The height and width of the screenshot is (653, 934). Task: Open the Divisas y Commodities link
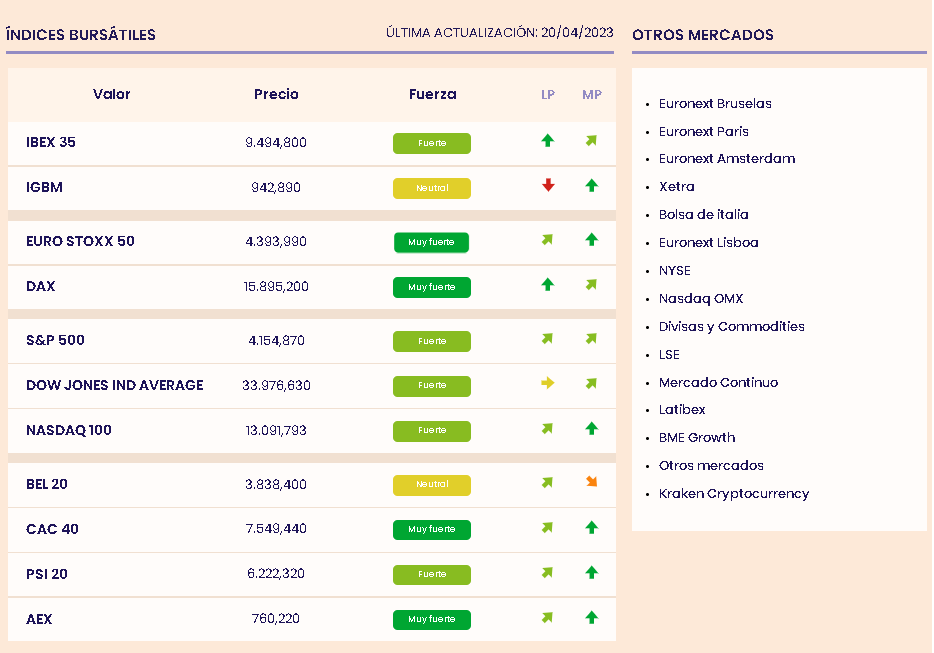point(731,326)
